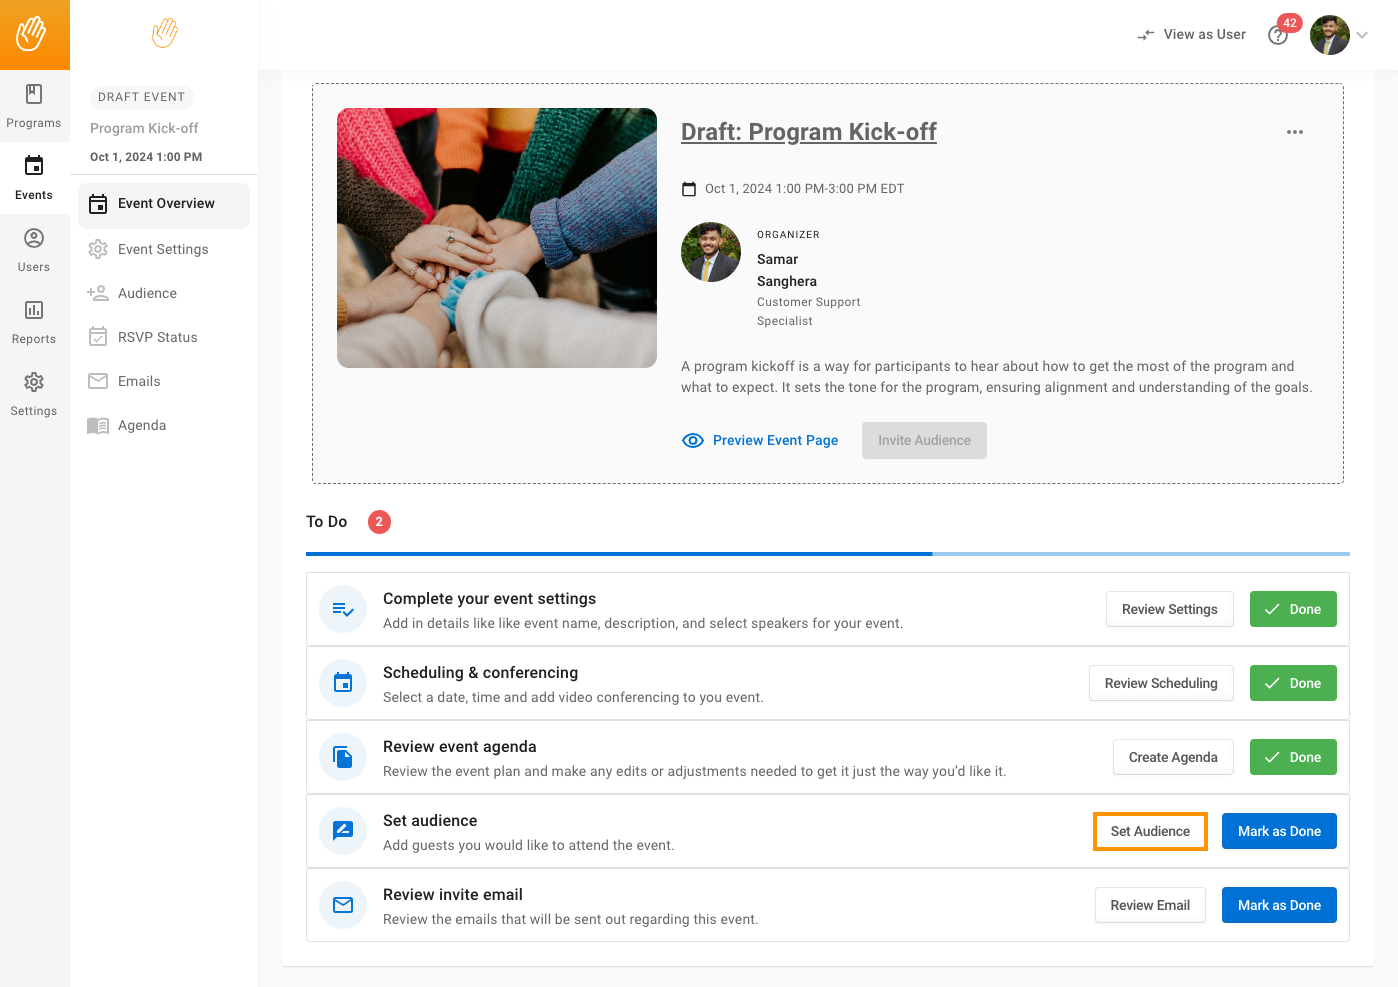Open Events in the left rail

coord(34,178)
